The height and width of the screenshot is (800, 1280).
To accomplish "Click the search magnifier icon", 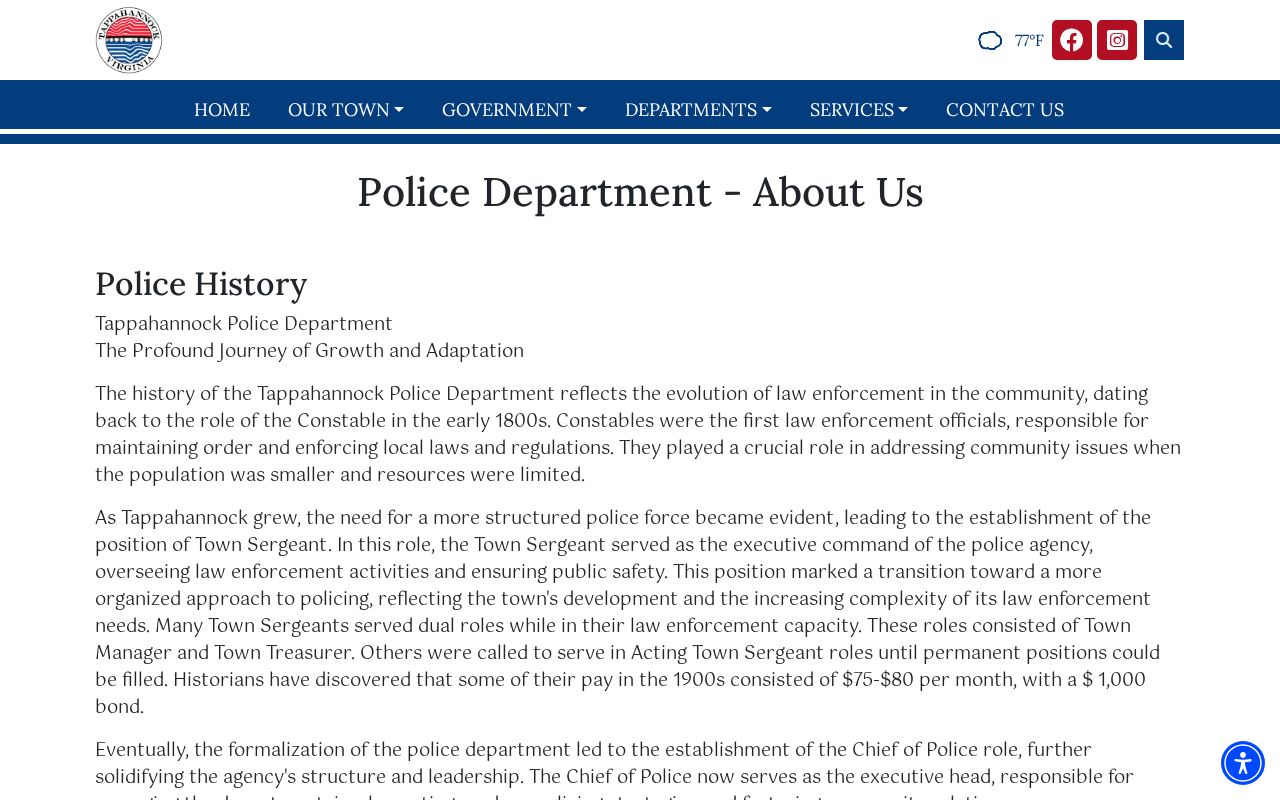I will point(1164,40).
